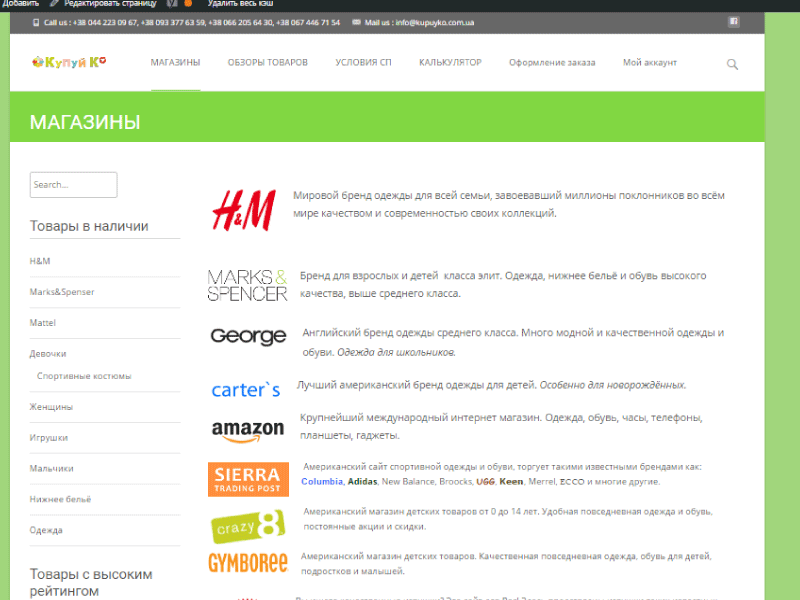The image size is (800, 600).
Task: Click the Facebook icon in the top bar
Action: [734, 22]
